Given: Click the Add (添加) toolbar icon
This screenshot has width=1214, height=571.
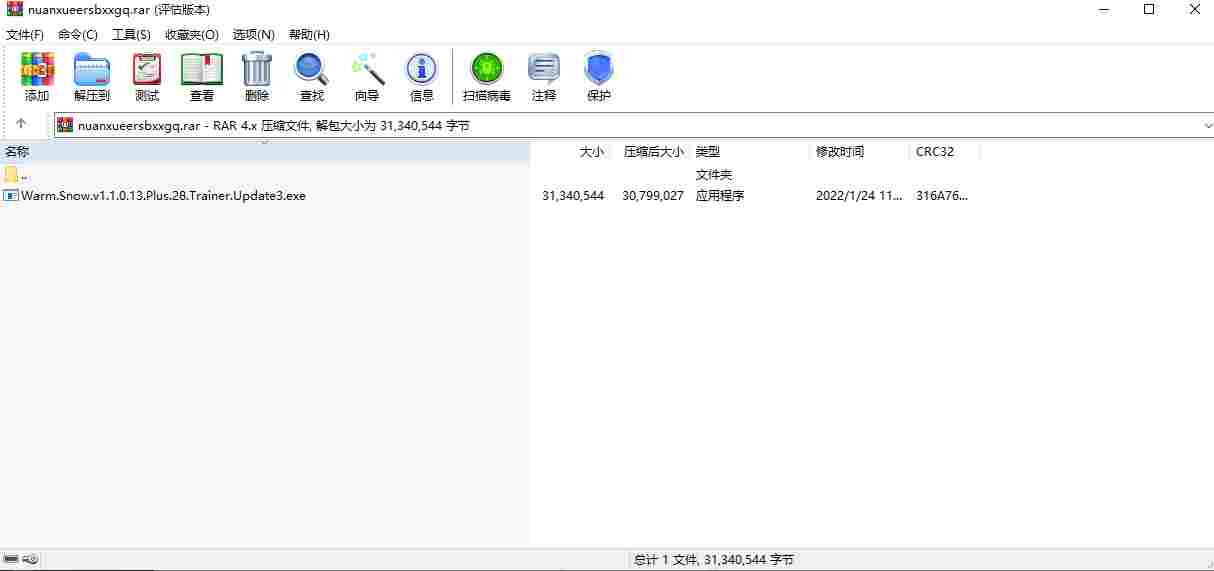Looking at the screenshot, I should tap(37, 77).
